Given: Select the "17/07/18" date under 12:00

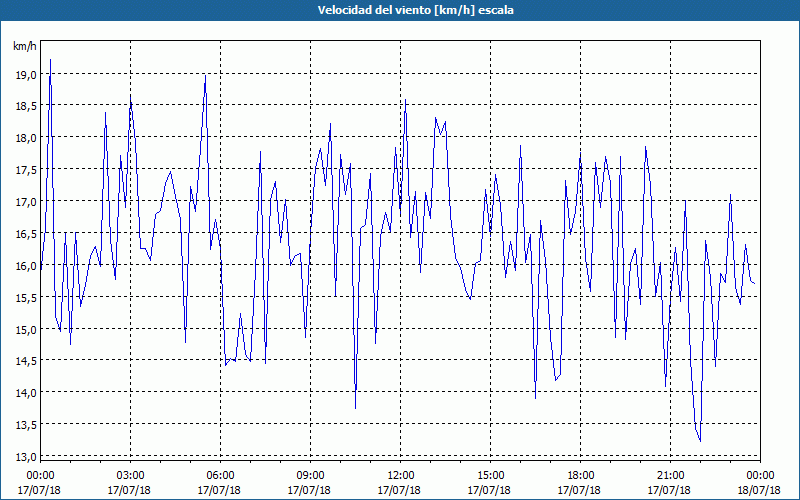Looking at the screenshot, I should pyautogui.click(x=399, y=490).
